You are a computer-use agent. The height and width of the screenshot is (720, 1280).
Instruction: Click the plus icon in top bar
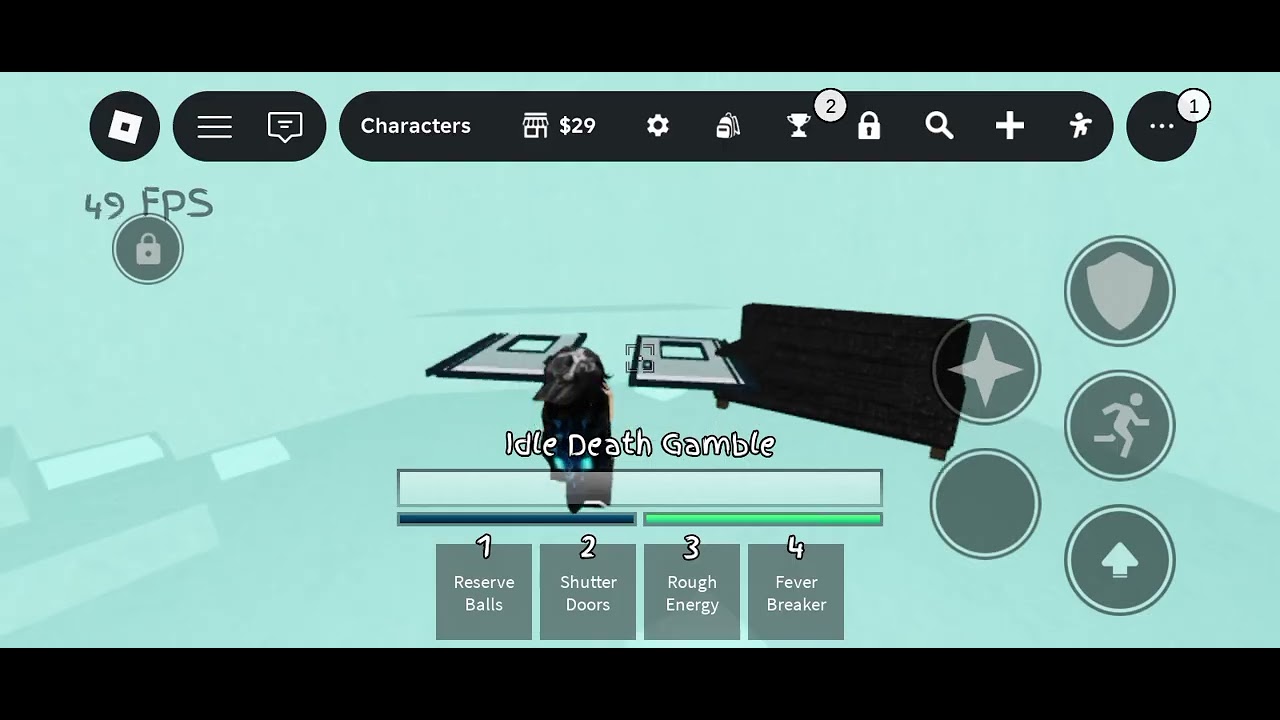coord(1010,126)
